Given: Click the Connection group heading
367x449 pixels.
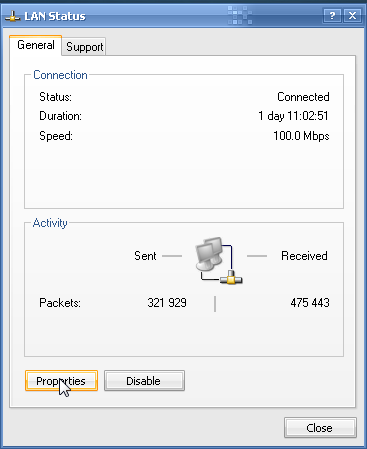Looking at the screenshot, I should coord(60,75).
